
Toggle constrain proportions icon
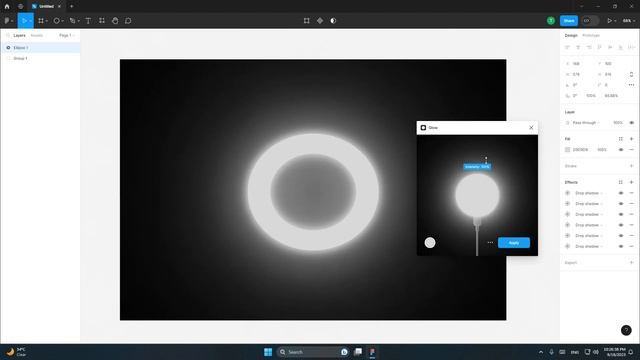(631, 74)
